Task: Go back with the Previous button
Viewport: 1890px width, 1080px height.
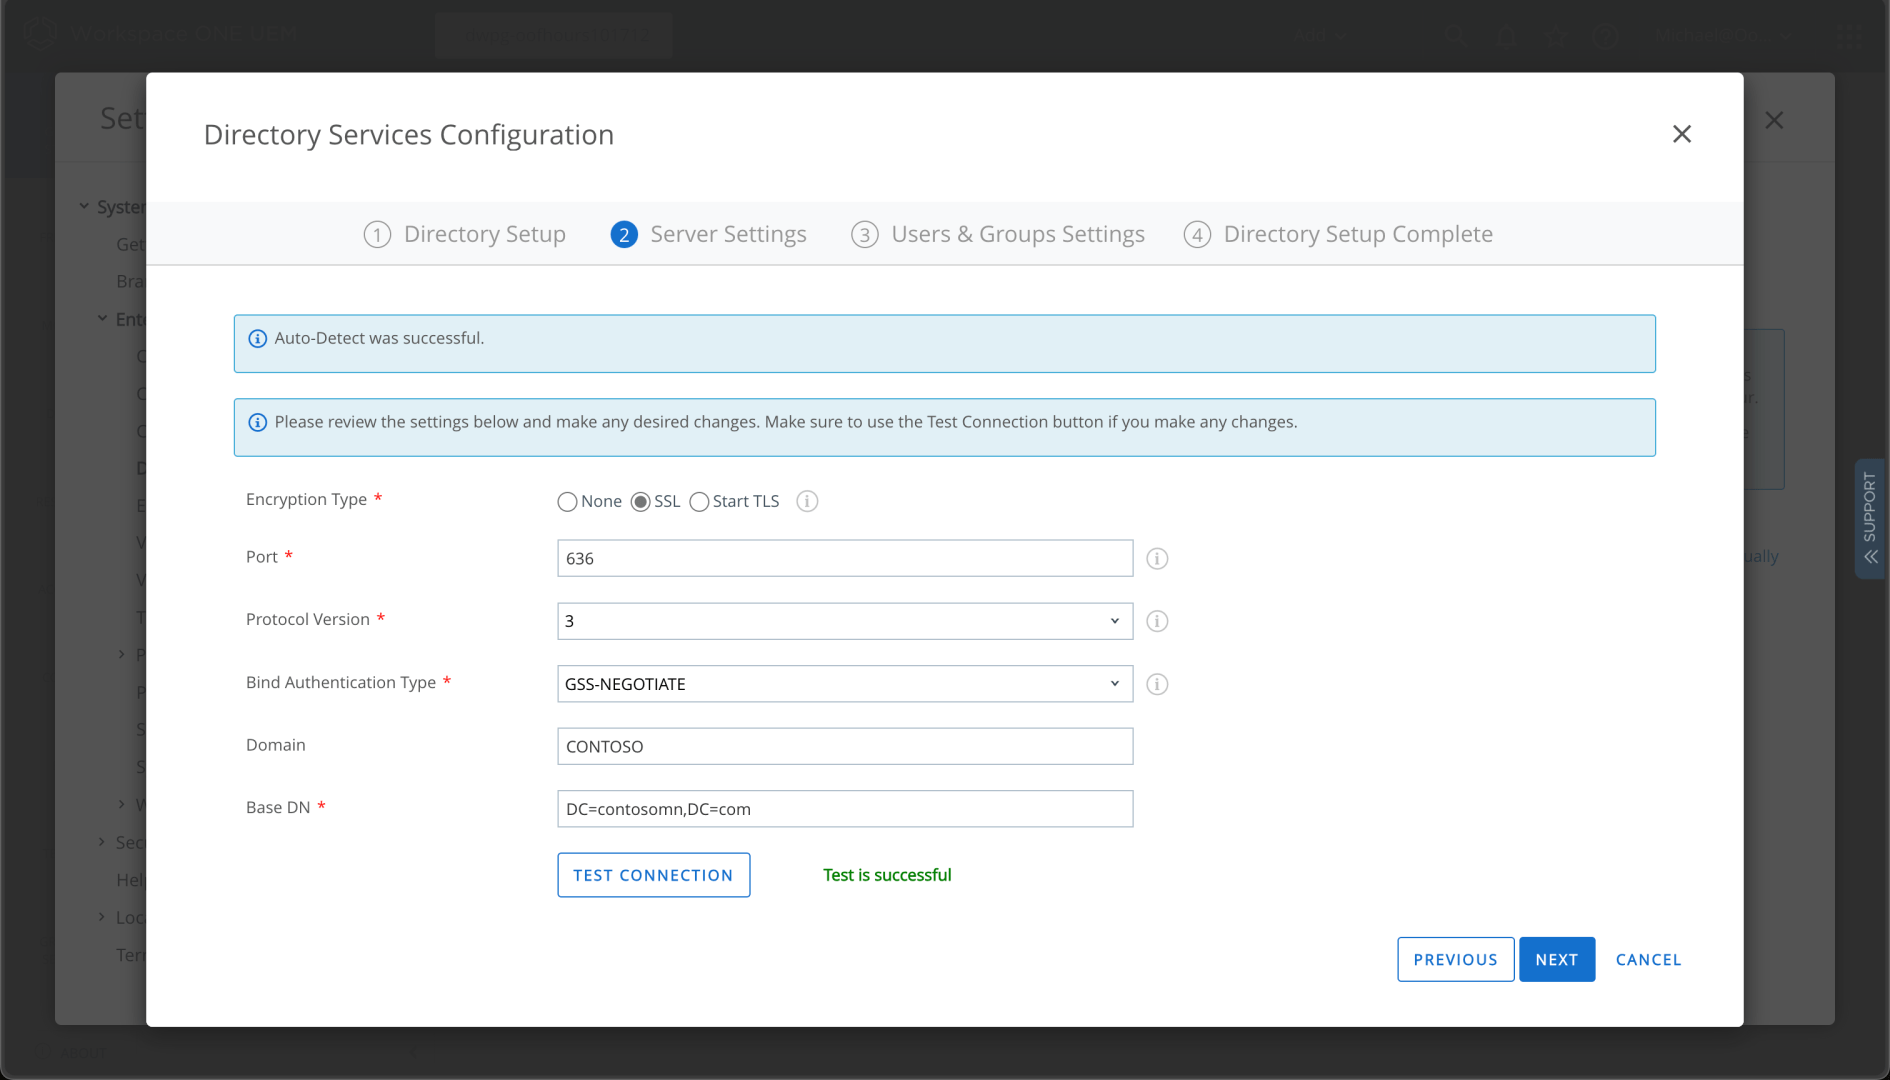Action: tap(1455, 959)
